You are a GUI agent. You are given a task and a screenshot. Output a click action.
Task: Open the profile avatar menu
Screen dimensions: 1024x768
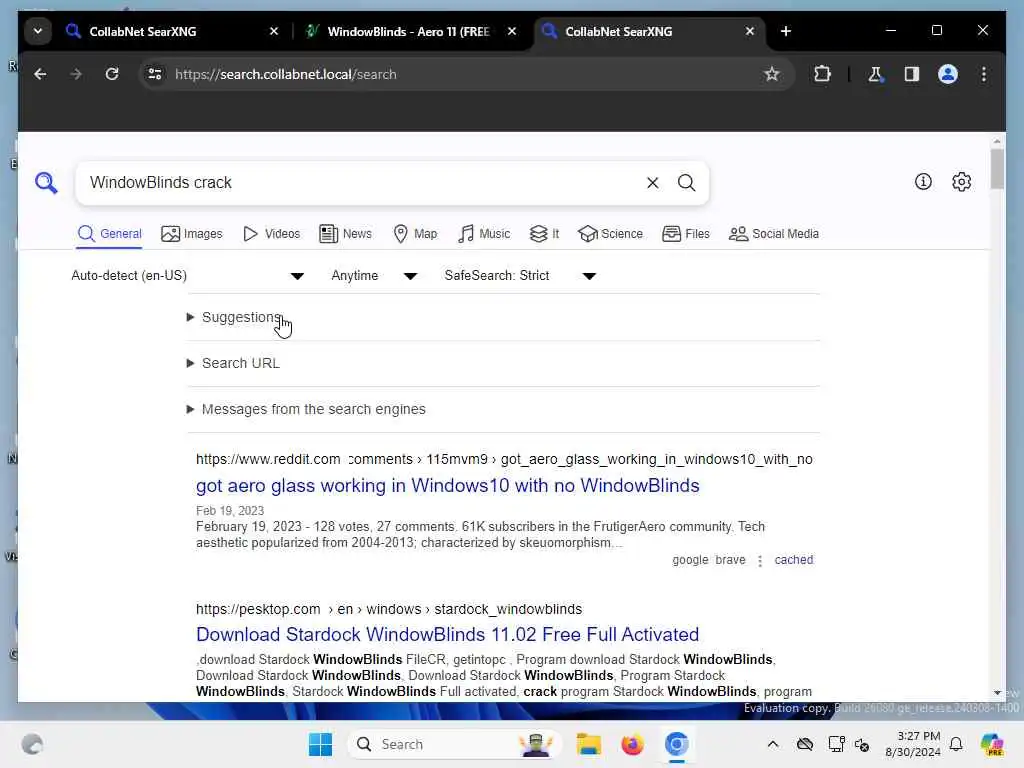[948, 74]
